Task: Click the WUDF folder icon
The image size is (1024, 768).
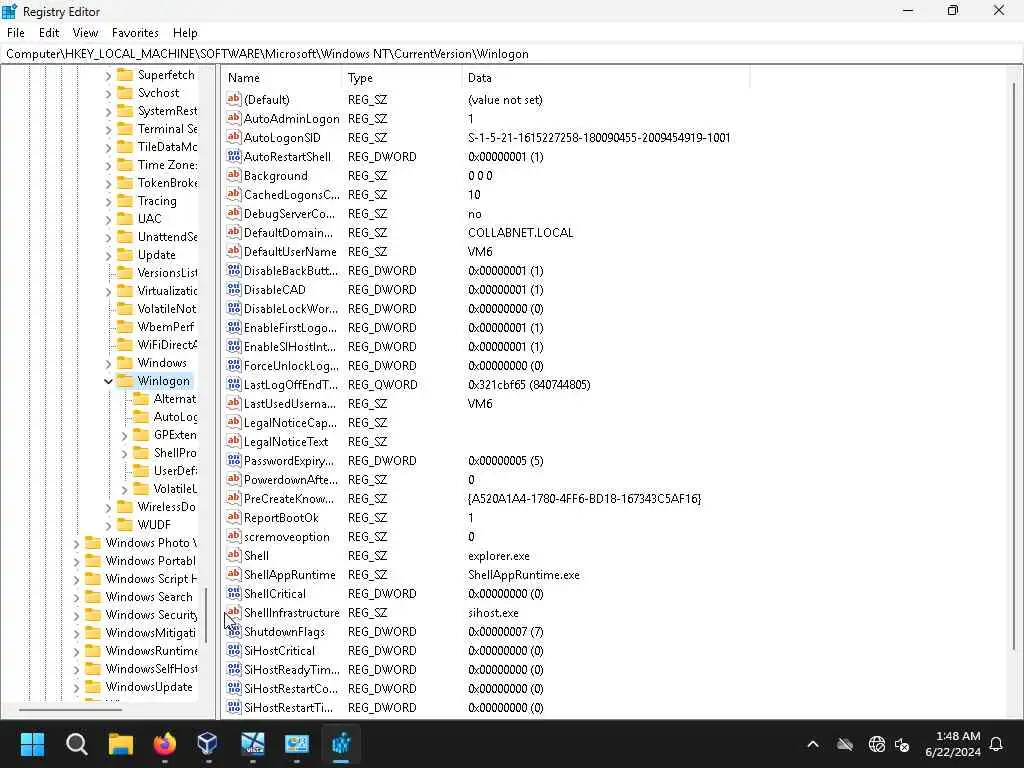Action: coord(125,524)
